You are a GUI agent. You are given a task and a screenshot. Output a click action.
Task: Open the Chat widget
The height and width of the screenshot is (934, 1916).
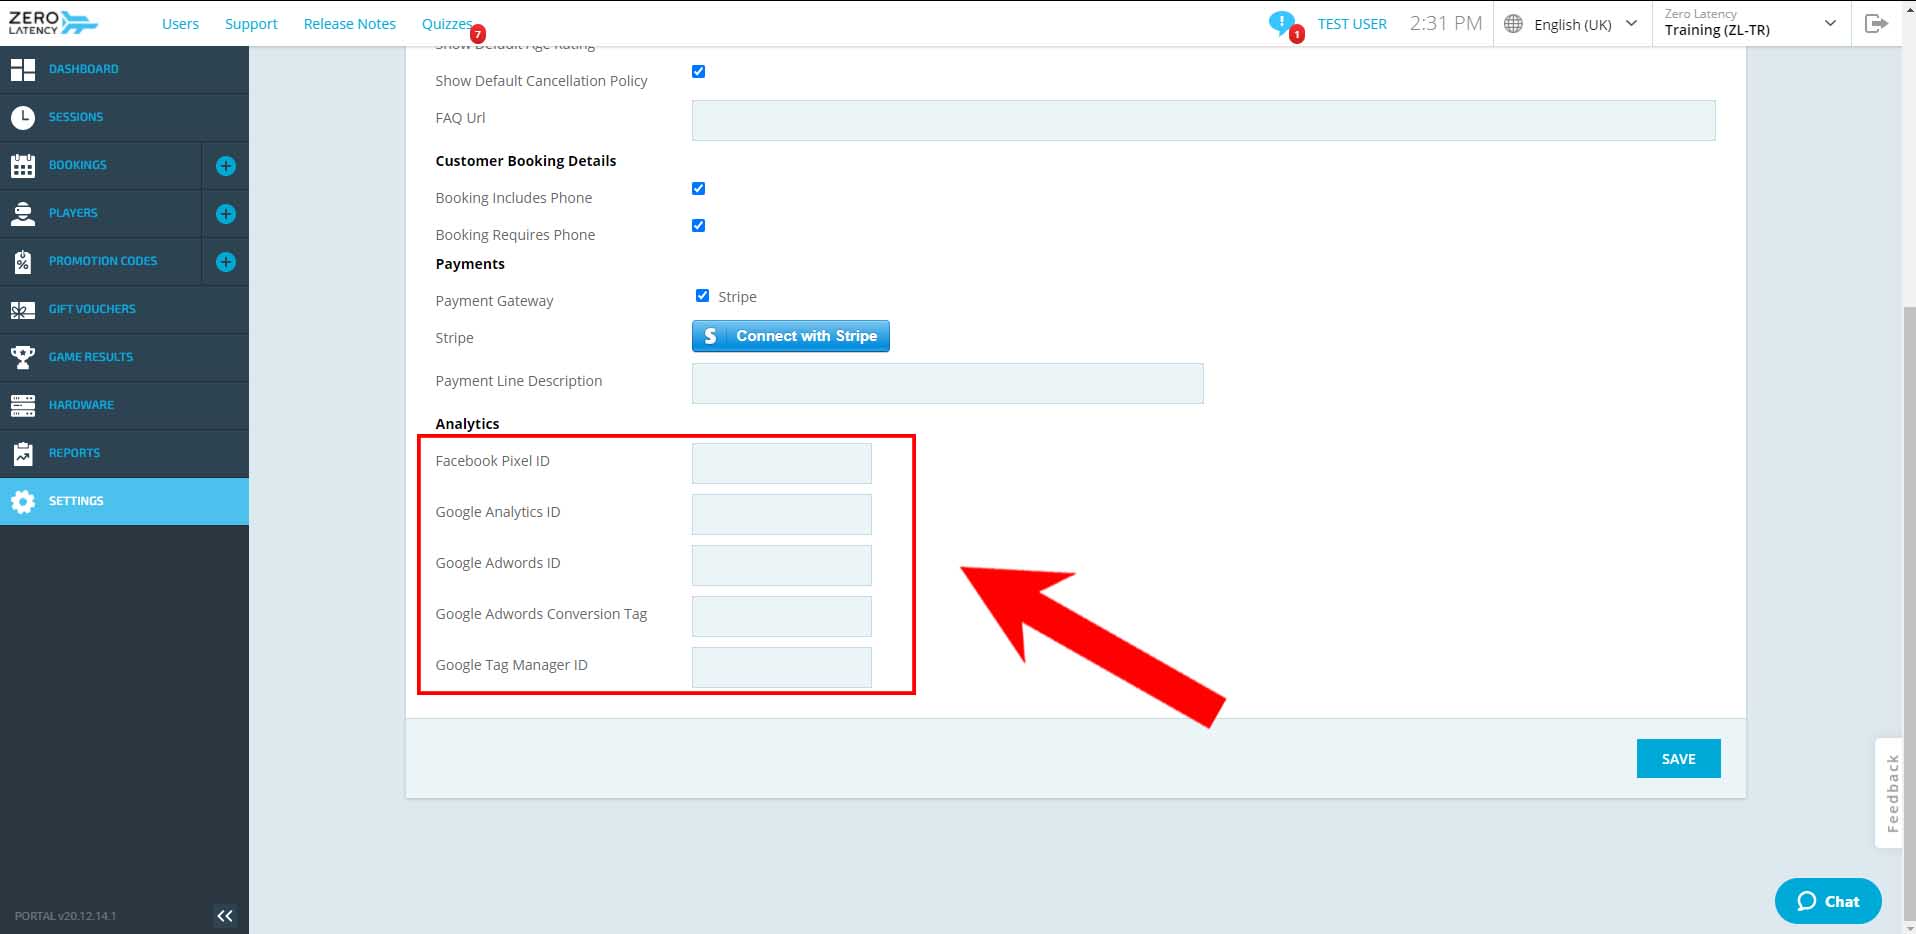coord(1828,901)
